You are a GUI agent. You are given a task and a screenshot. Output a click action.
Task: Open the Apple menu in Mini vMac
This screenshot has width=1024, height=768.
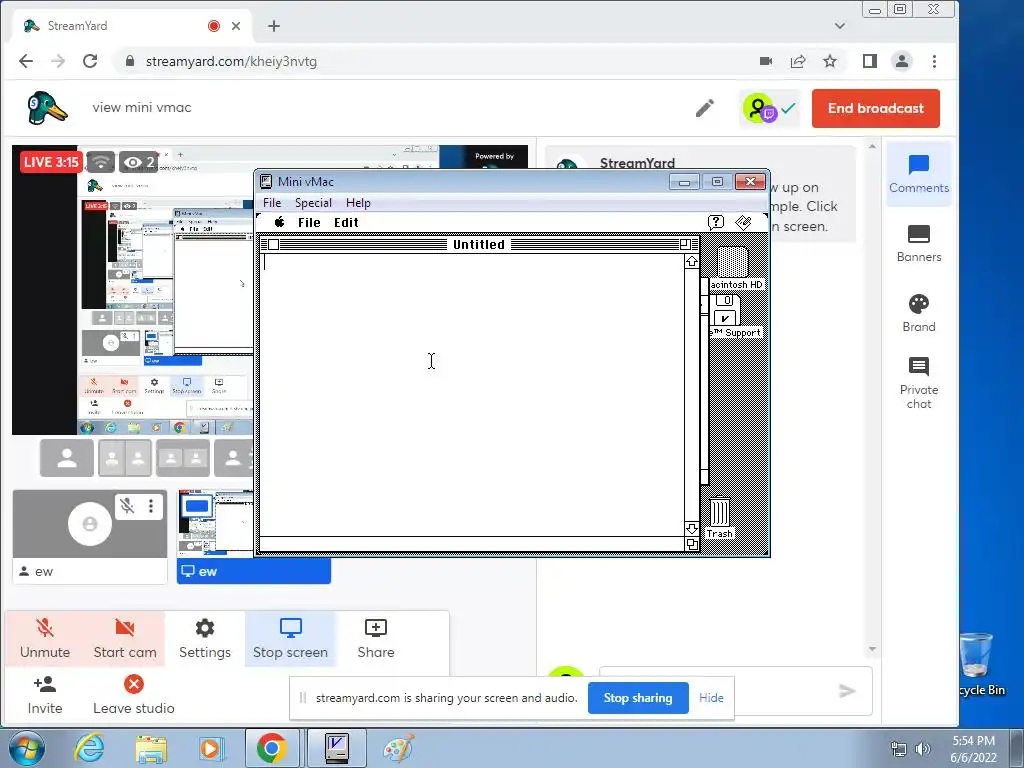(280, 222)
